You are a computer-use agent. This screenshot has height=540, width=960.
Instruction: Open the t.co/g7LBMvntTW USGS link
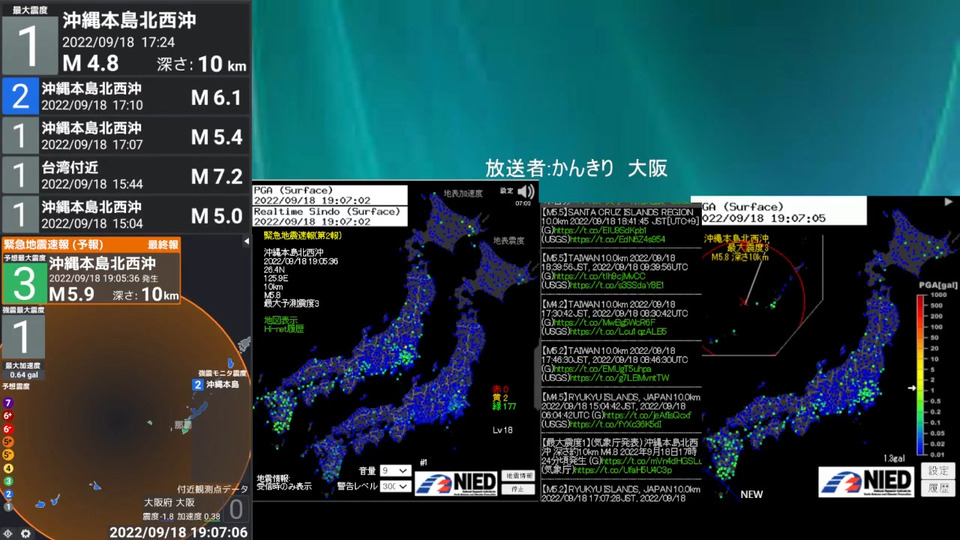click(x=619, y=378)
